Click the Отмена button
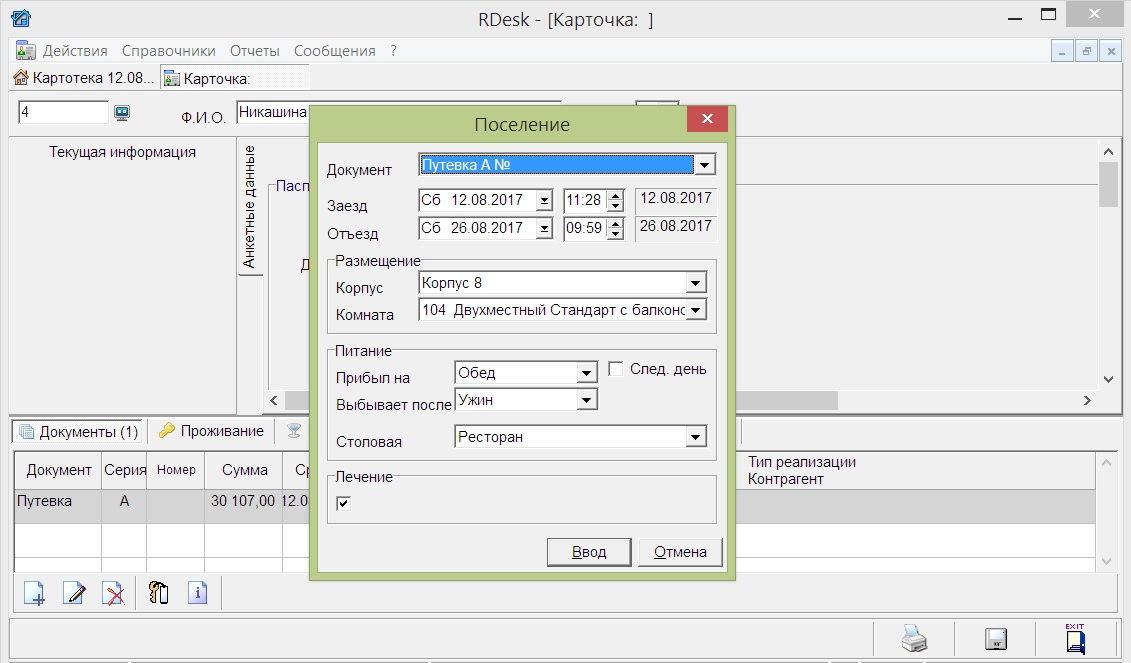The height and width of the screenshot is (663, 1131). [x=680, y=552]
